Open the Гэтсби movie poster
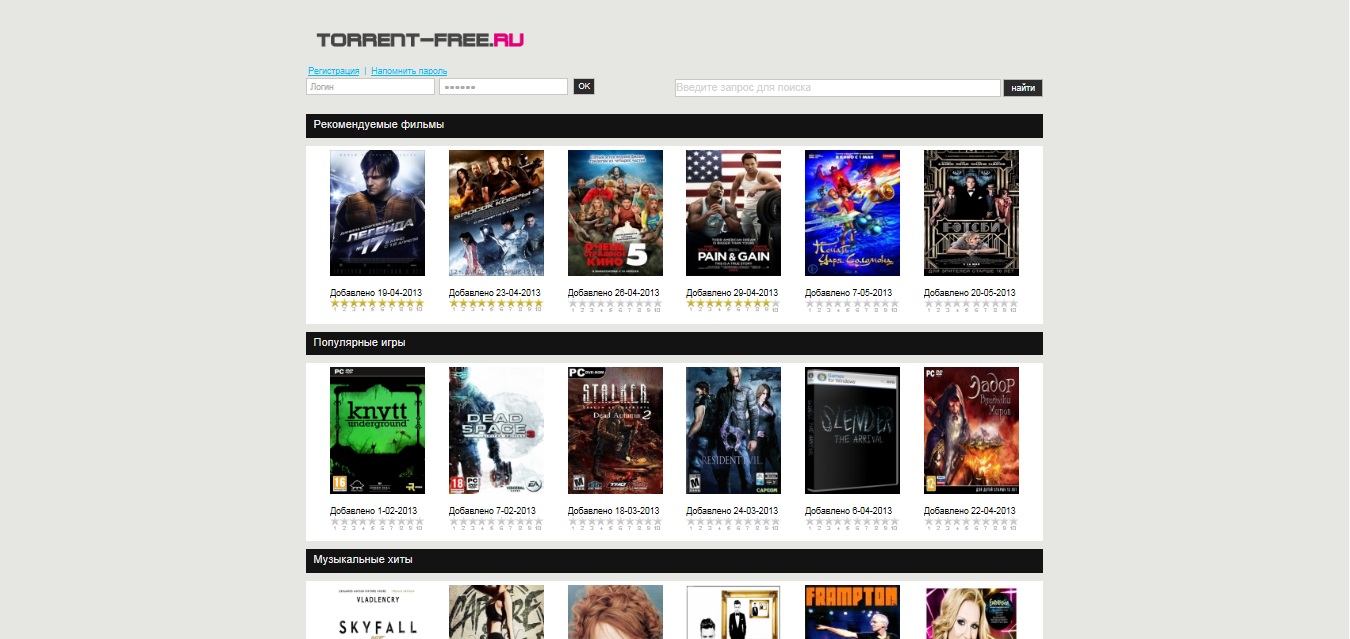Image resolution: width=1350 pixels, height=639 pixels. pyautogui.click(x=971, y=213)
